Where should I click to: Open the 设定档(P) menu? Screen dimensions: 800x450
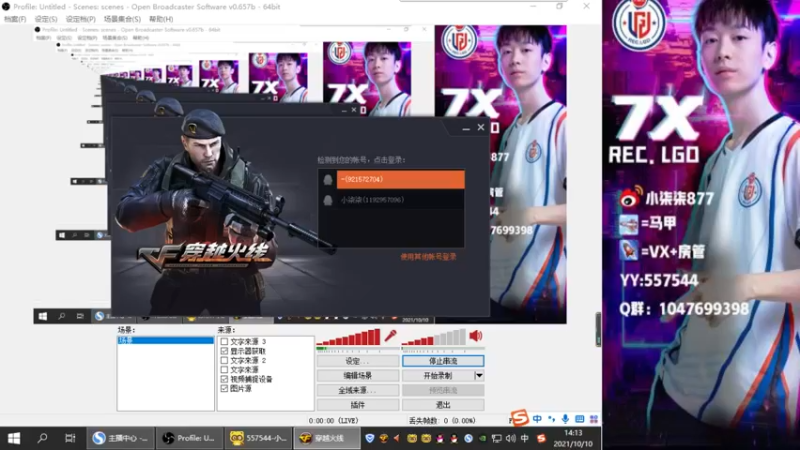tap(81, 19)
